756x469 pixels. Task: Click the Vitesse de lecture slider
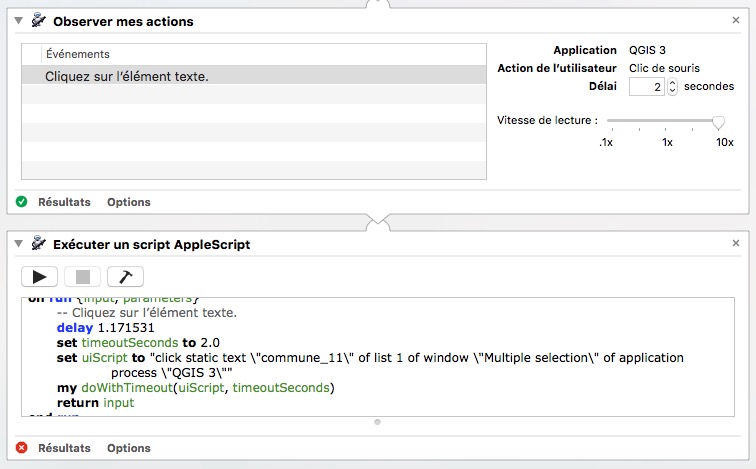coord(662,121)
